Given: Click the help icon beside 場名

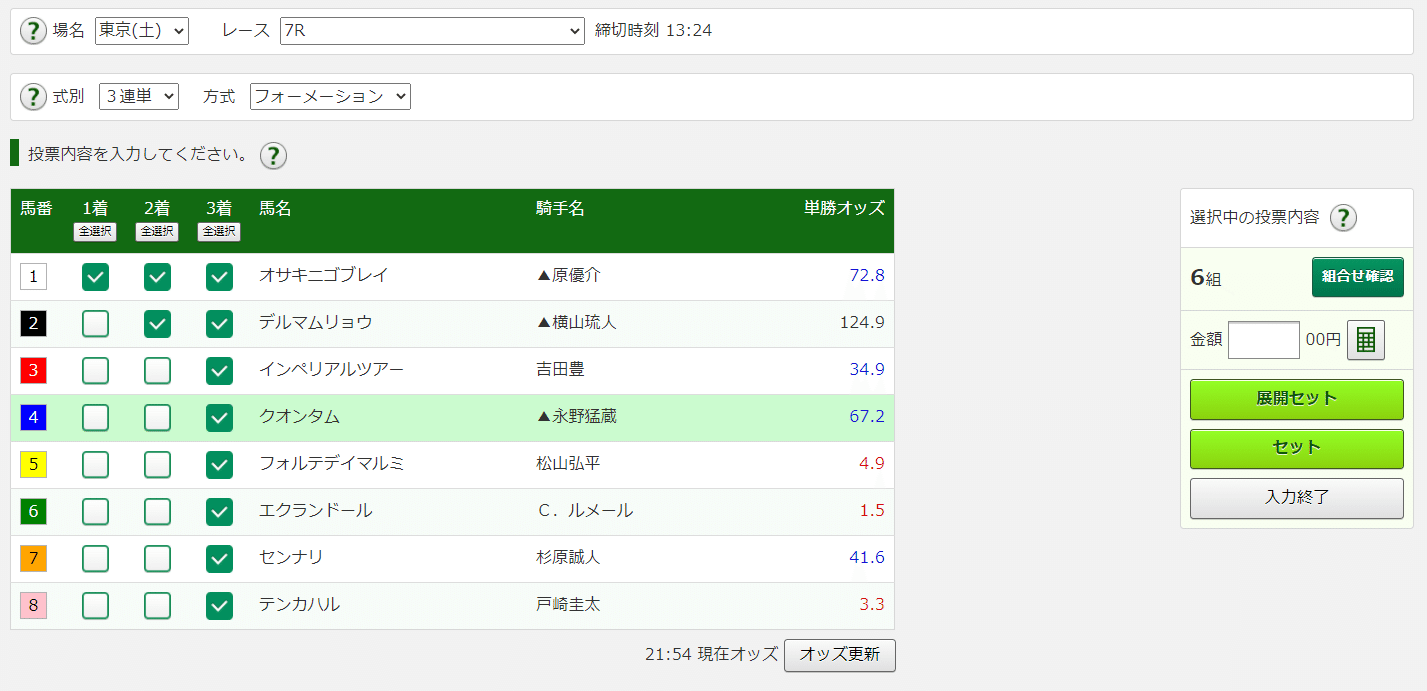Looking at the screenshot, I should click(x=33, y=31).
